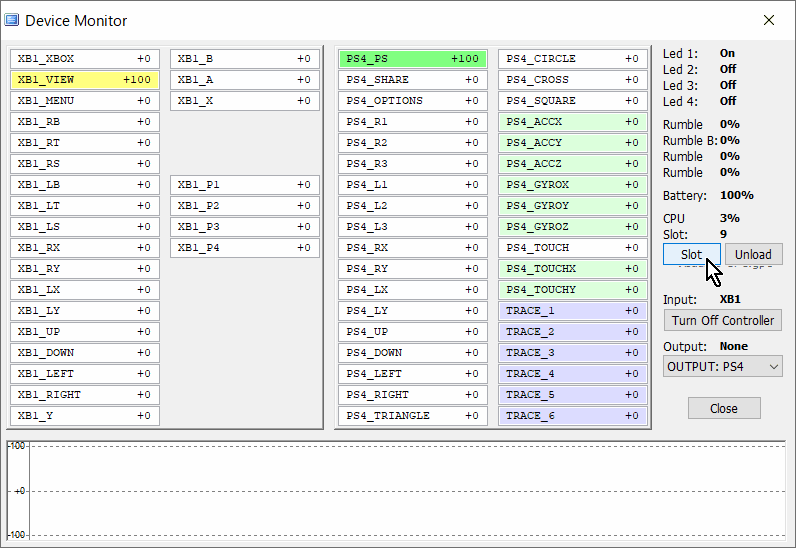Screen dimensions: 796x548
Task: Click Turn Off Controller button
Action: click(723, 320)
